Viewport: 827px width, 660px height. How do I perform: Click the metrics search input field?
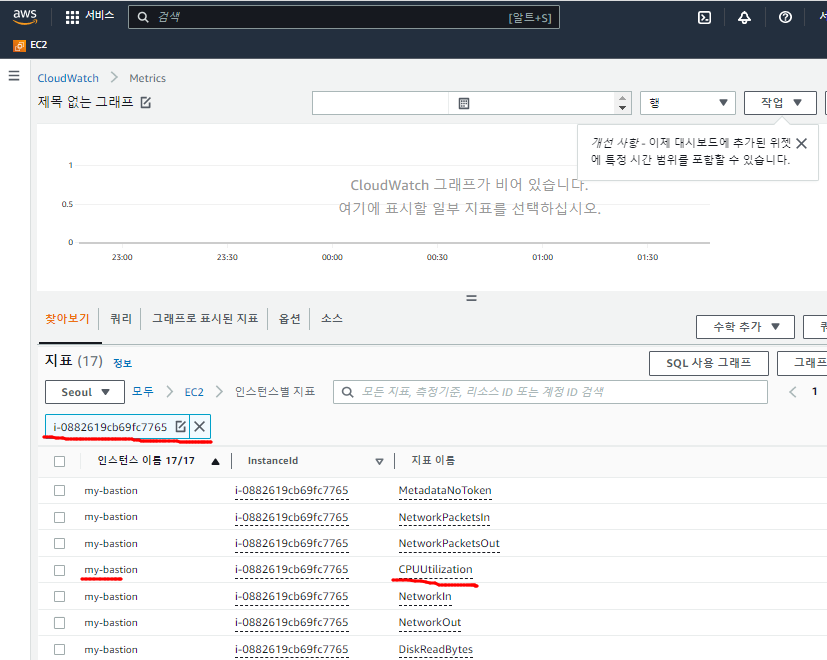[550, 392]
